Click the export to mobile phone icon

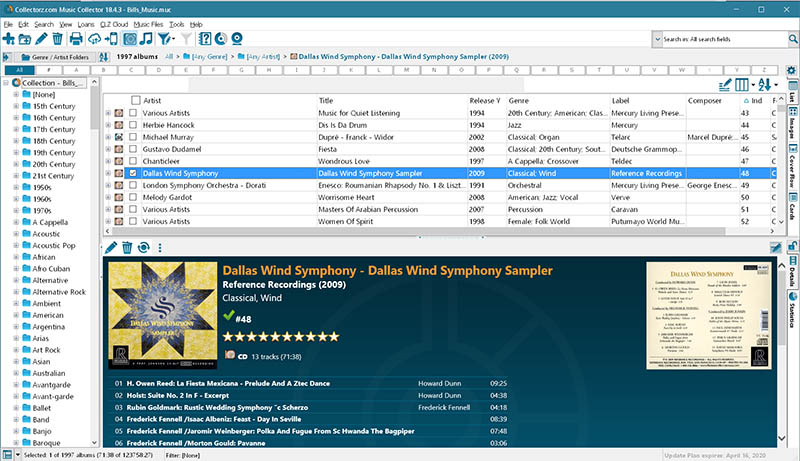pyautogui.click(x=111, y=39)
